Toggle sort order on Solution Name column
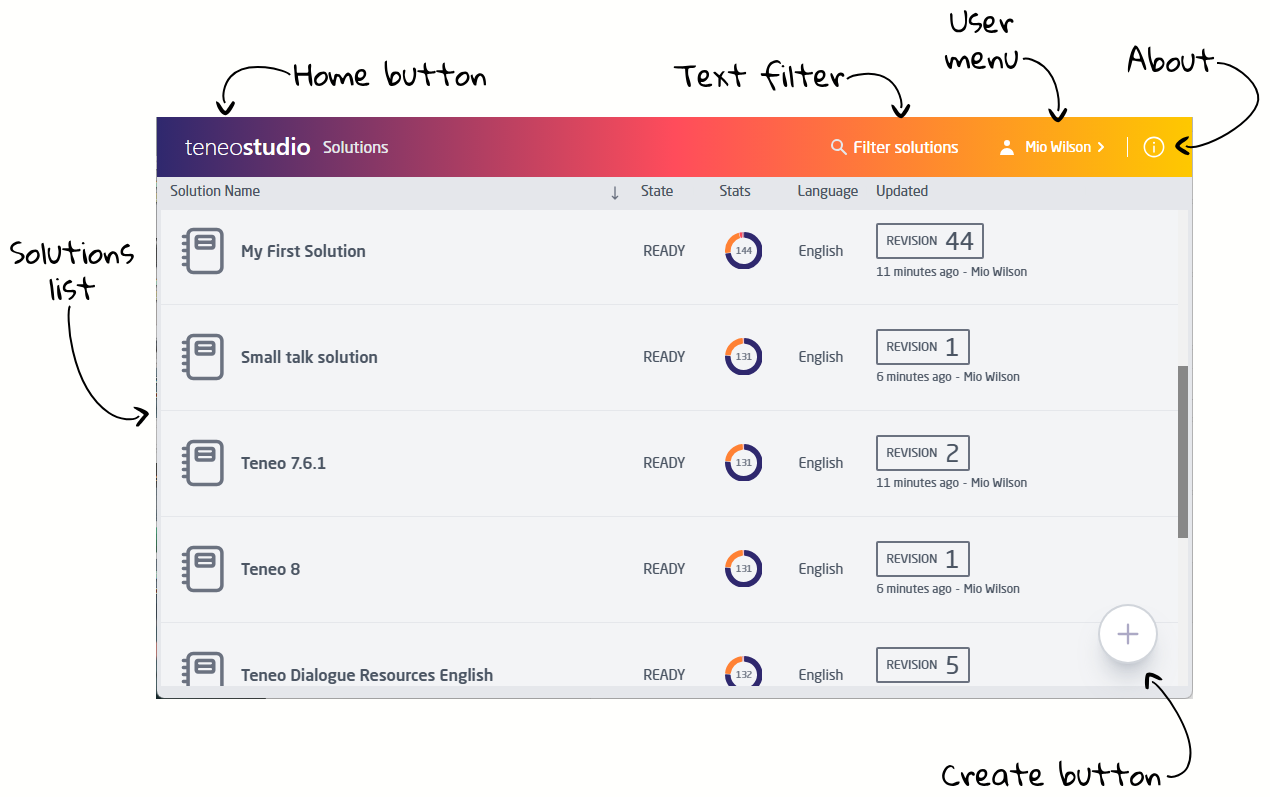The height and width of the screenshot is (797, 1270). coord(614,191)
